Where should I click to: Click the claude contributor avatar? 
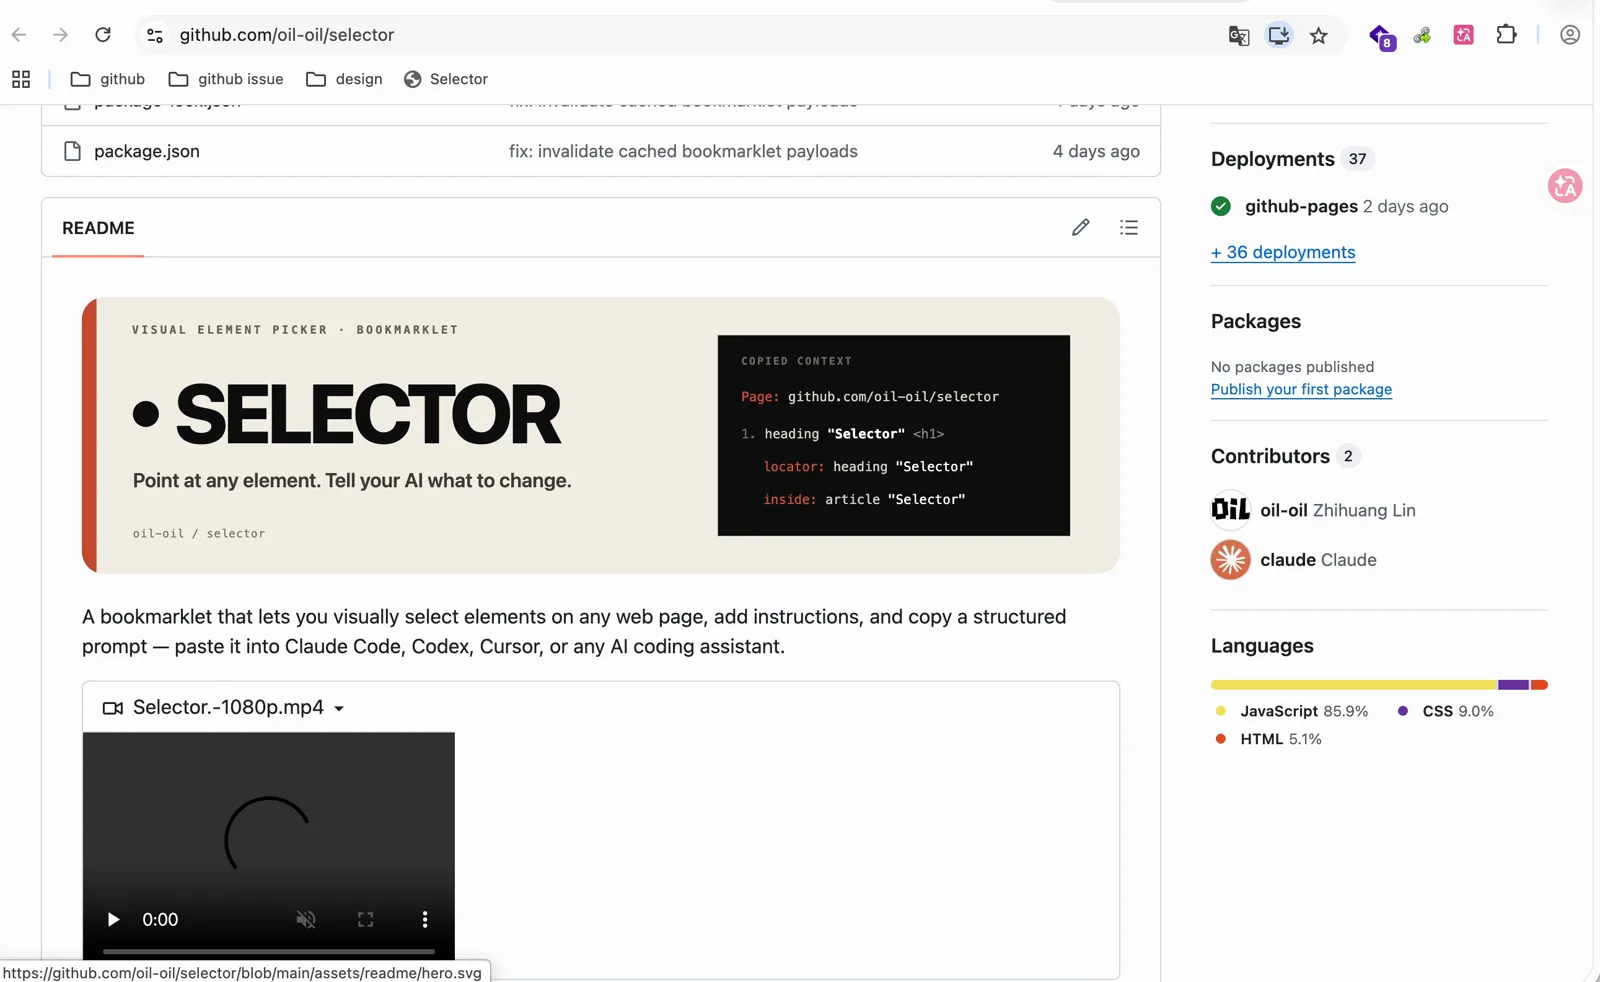tap(1231, 560)
